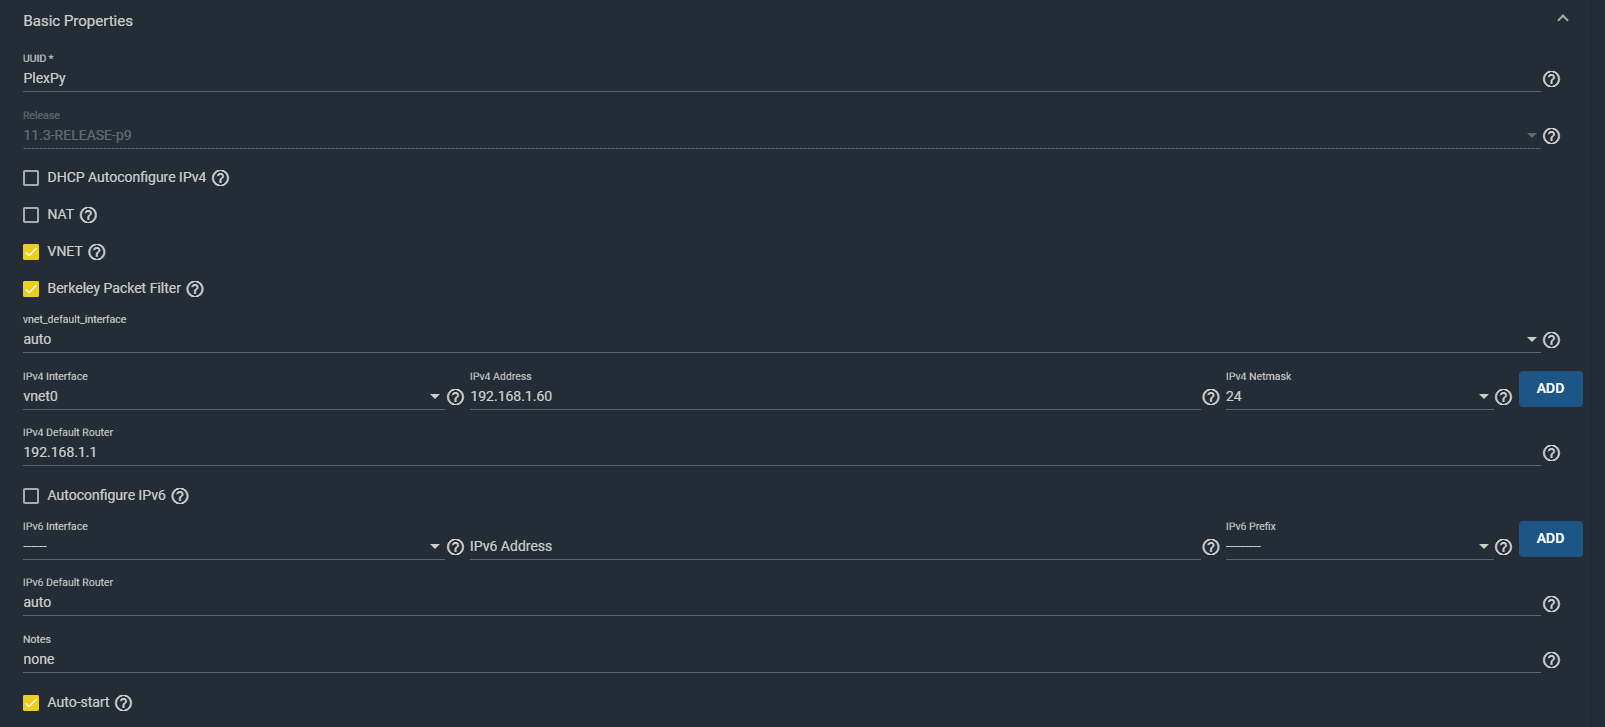Open help icon for IPv4 Address

(1211, 397)
